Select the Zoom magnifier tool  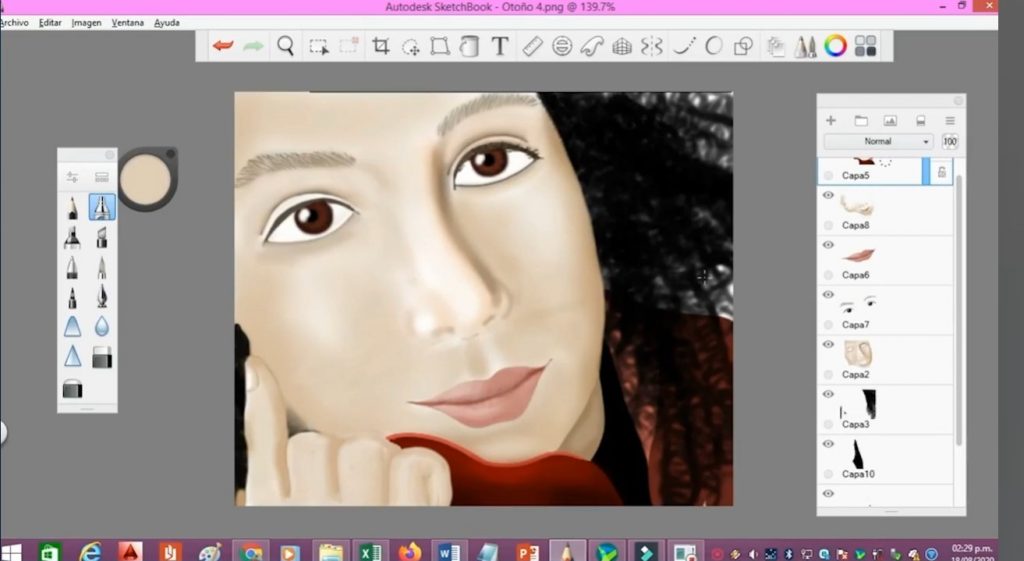point(286,46)
